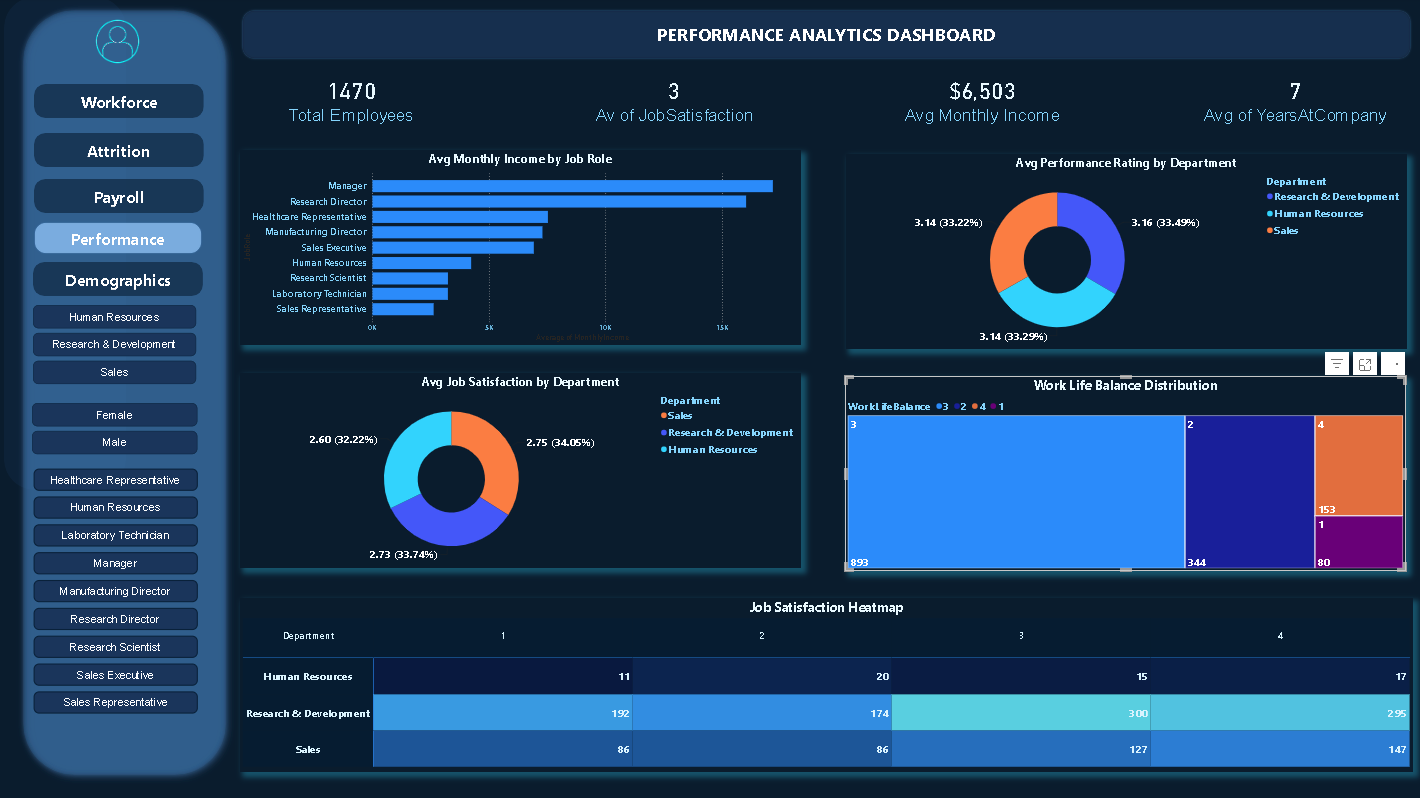Click the 1470 Total Employees card
The width and height of the screenshot is (1420, 798).
(x=351, y=103)
